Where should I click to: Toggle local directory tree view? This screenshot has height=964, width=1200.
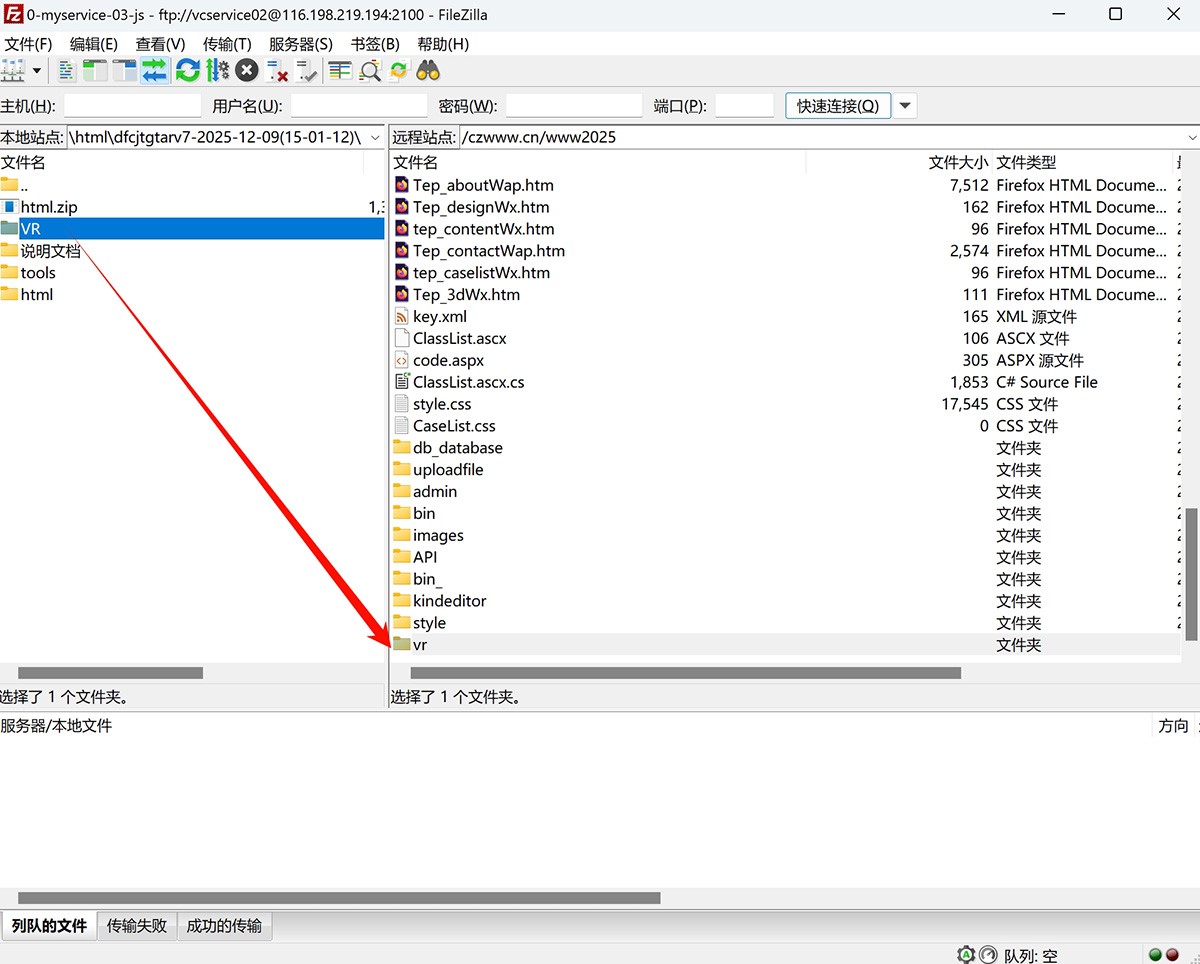[95, 71]
